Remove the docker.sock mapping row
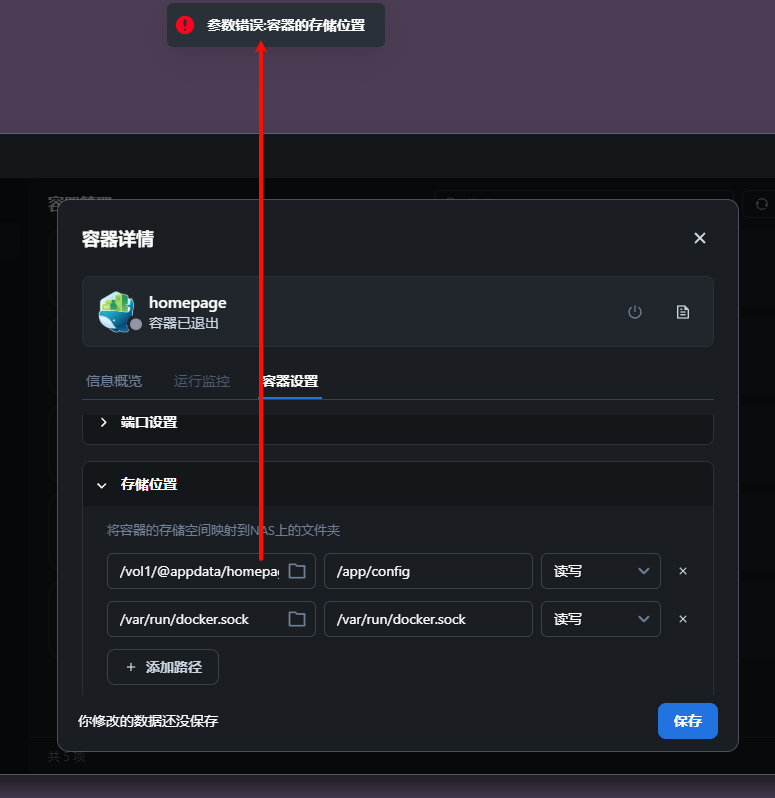 point(683,619)
